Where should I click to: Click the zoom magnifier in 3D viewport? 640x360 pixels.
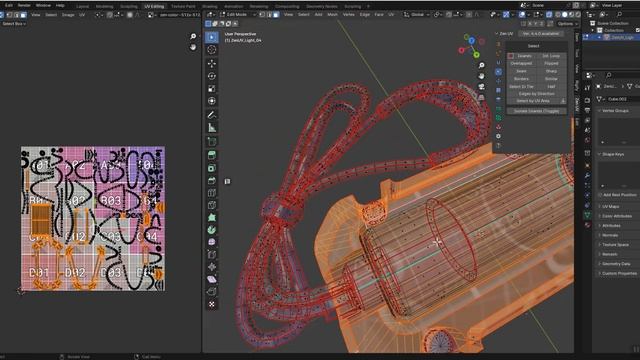pyautogui.click(x=482, y=65)
